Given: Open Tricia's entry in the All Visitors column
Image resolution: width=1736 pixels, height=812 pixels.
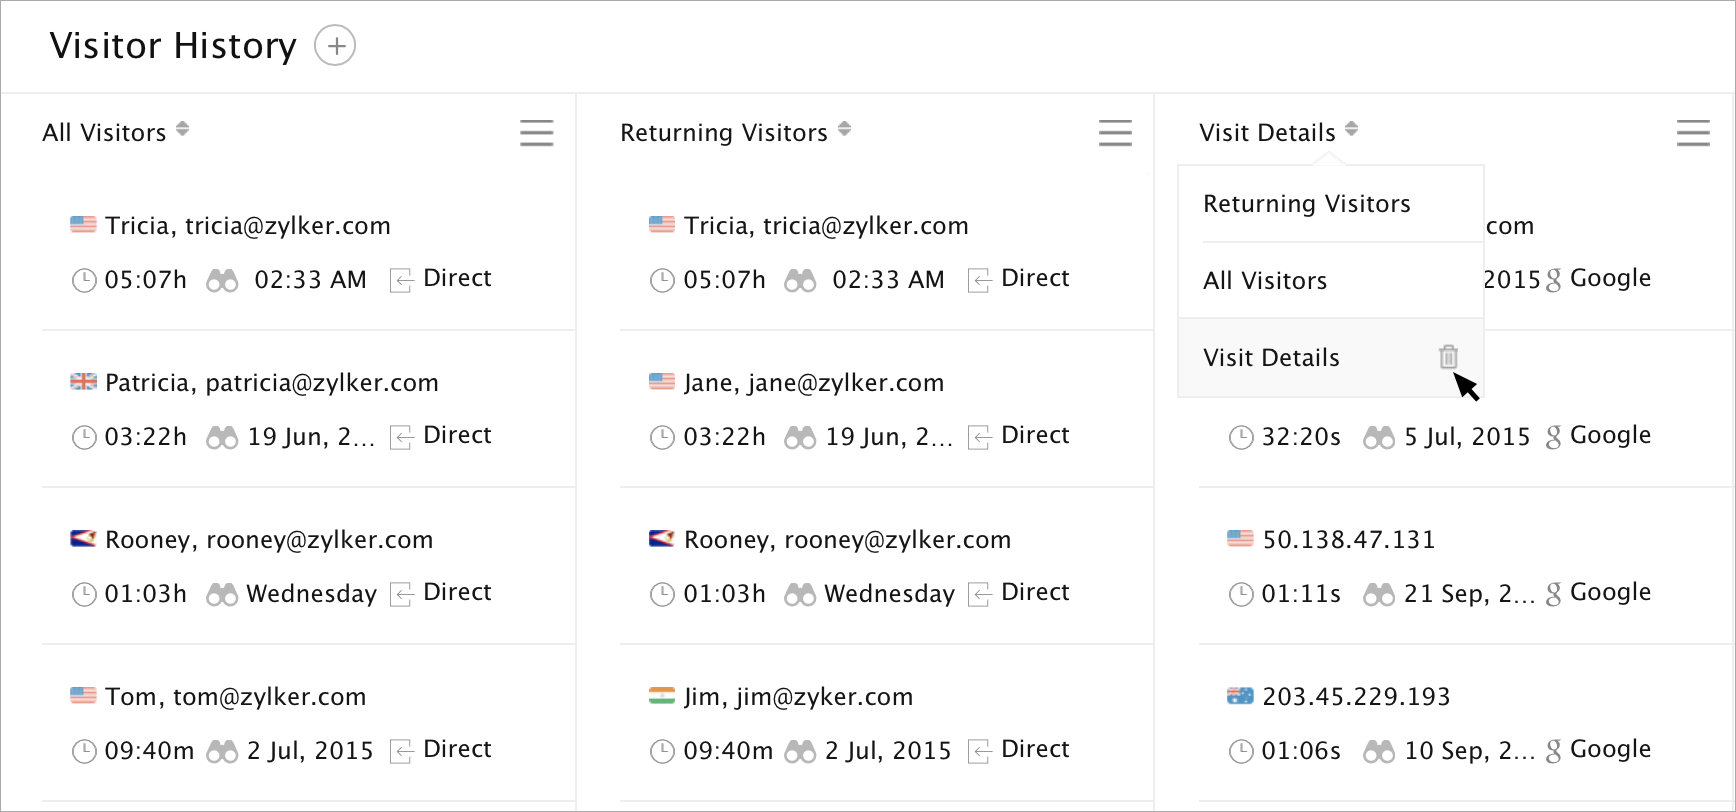Looking at the screenshot, I should (247, 226).
